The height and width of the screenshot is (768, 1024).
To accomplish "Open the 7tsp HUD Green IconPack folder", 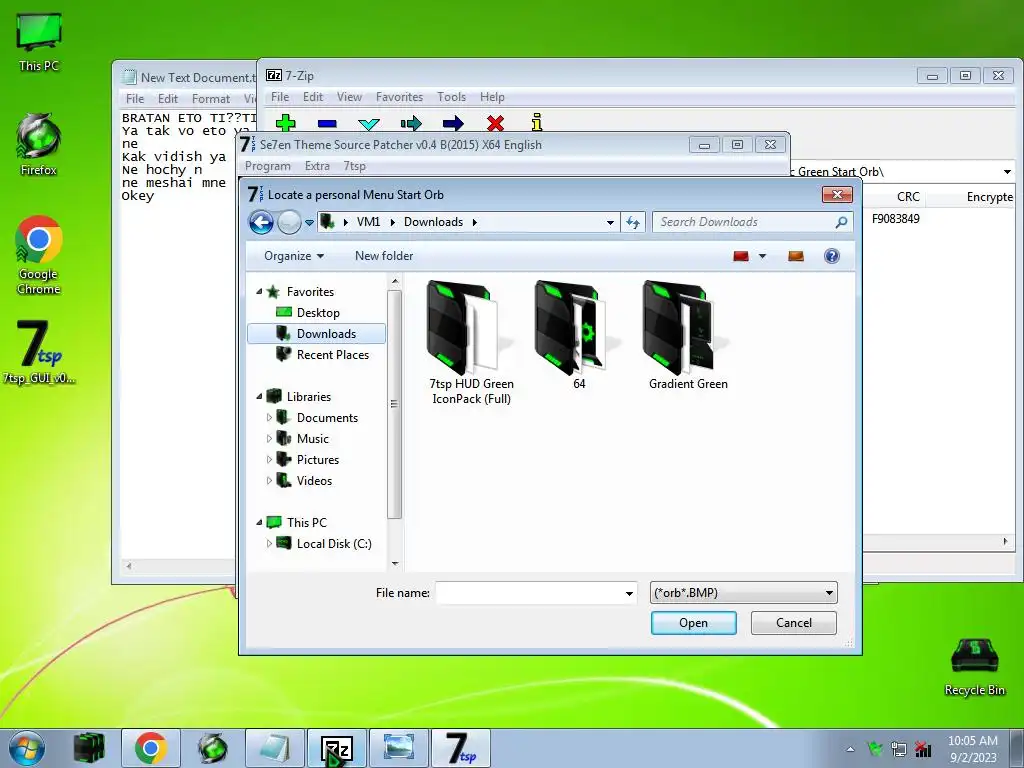I will (x=471, y=342).
